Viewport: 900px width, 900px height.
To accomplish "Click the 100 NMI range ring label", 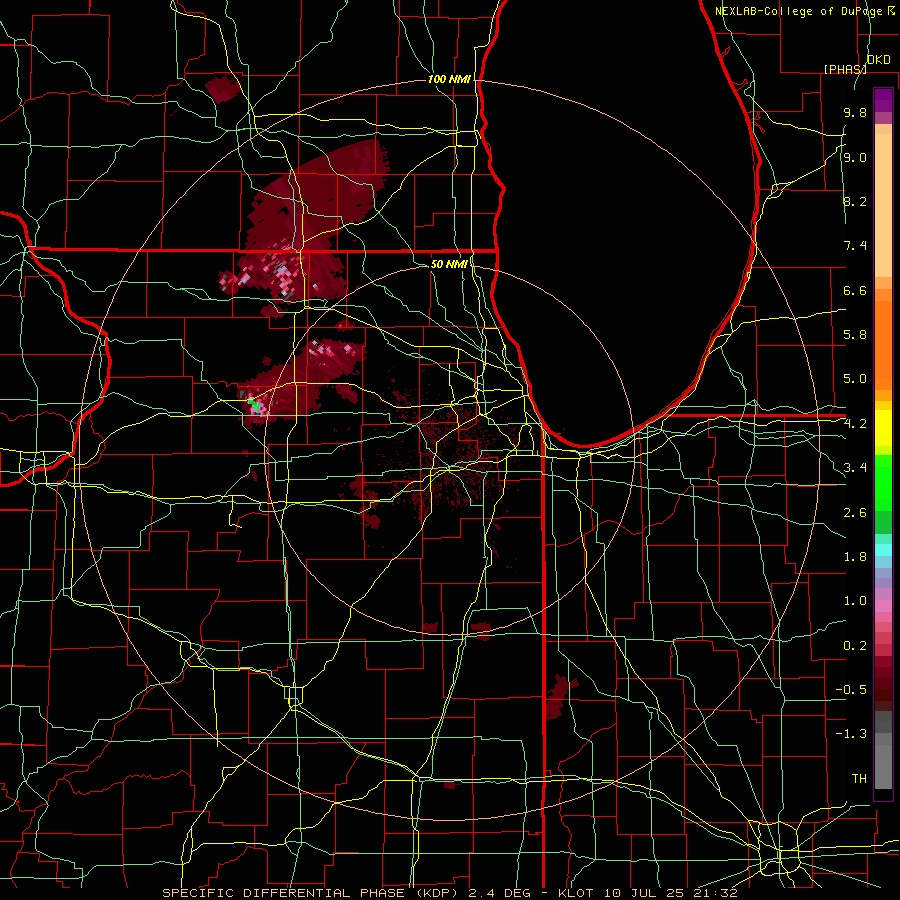I will tap(449, 79).
